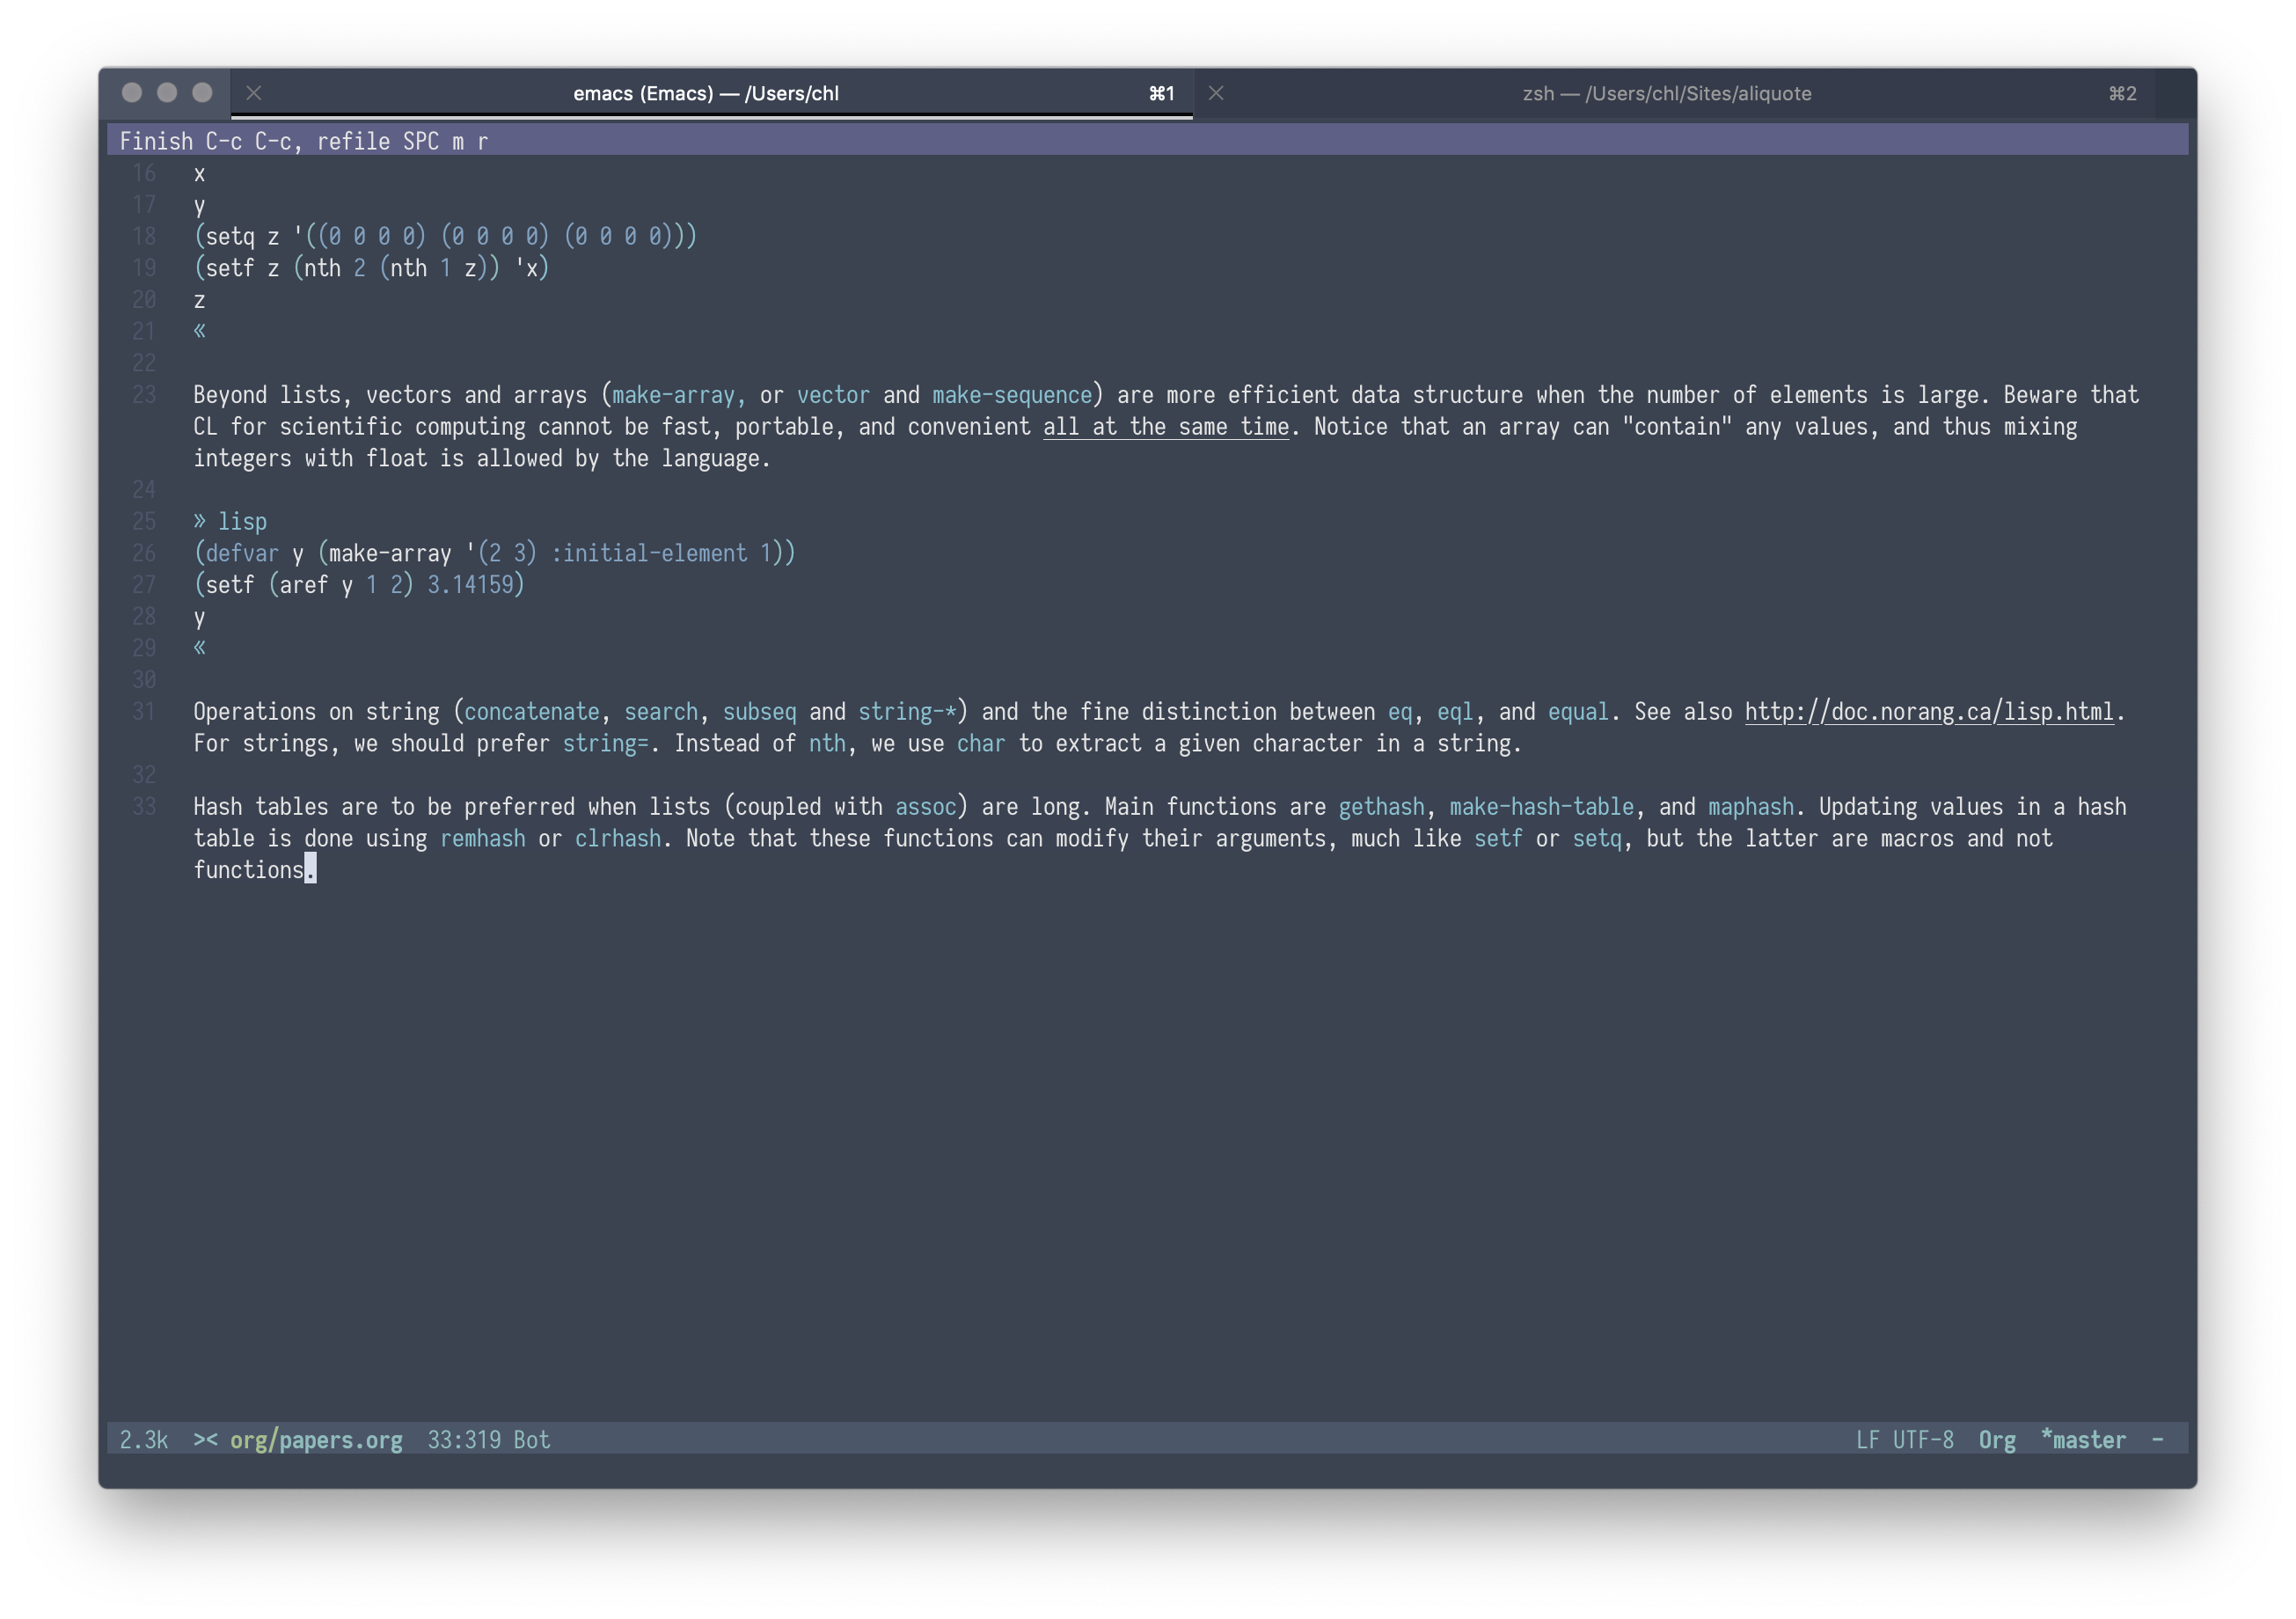The image size is (2296, 1619).
Task: Click the « block end marker on line 29
Action: 200,648
